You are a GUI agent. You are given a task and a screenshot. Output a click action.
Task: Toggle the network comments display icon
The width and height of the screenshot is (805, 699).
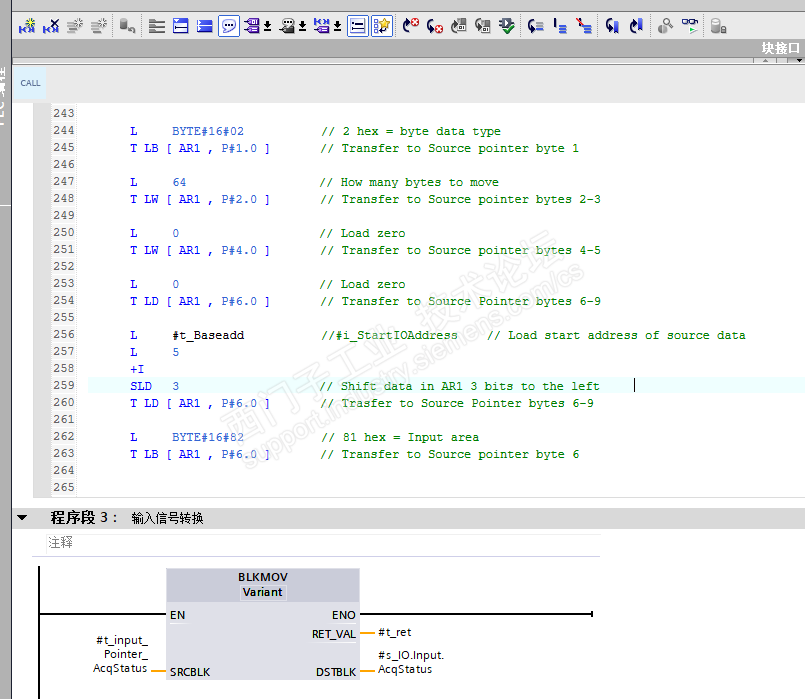[358, 26]
